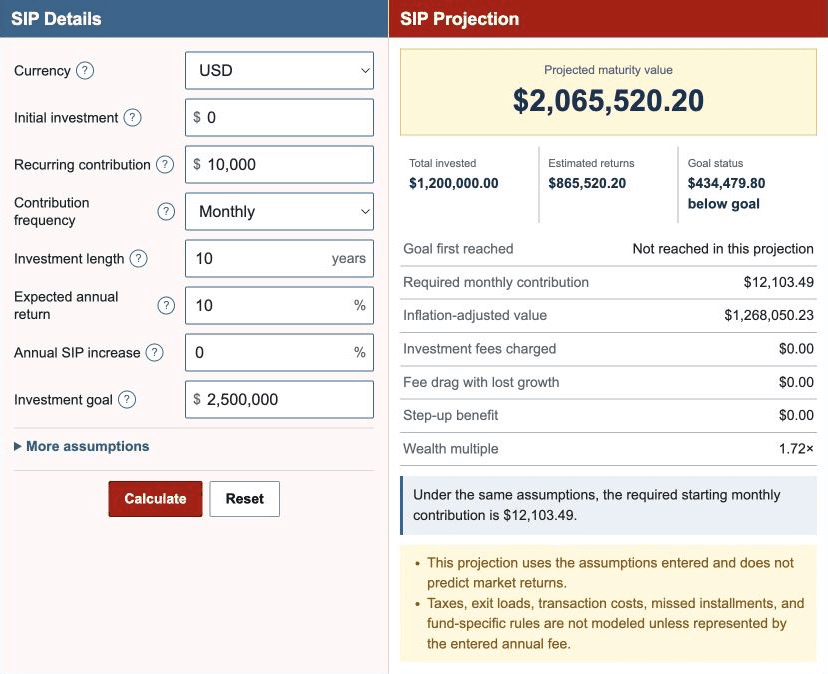Click the Reset button
828x674 pixels.
click(x=244, y=499)
